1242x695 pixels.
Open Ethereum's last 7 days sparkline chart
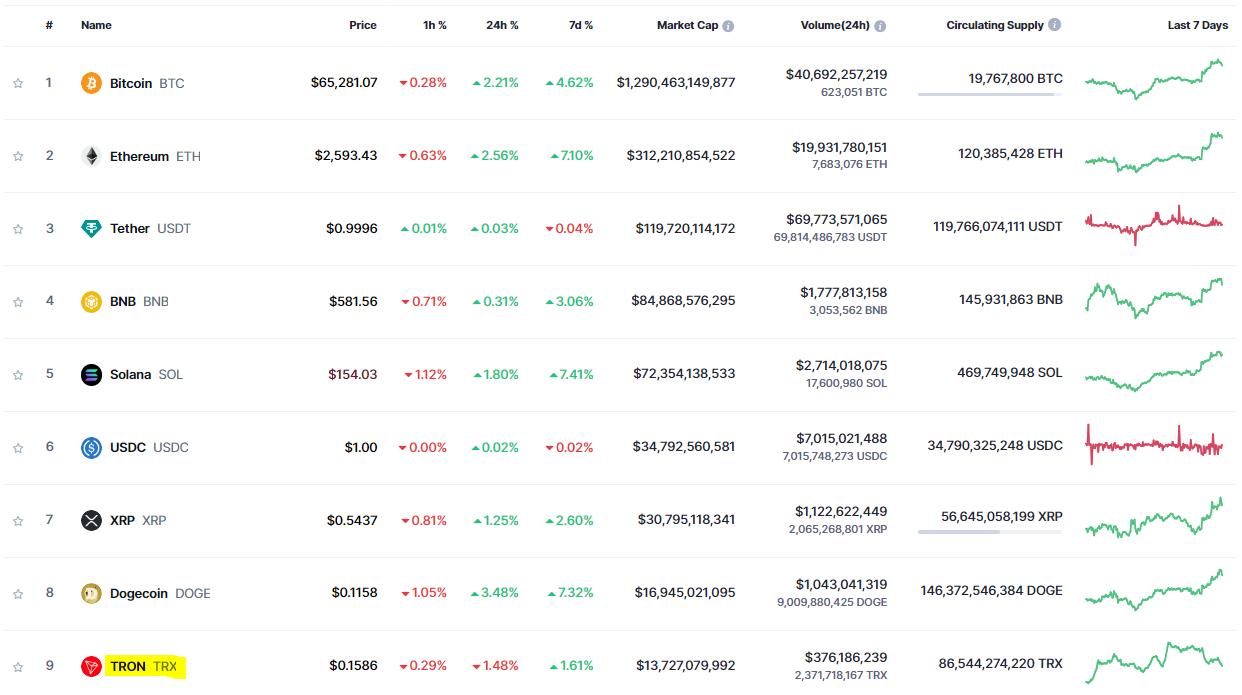[x=1154, y=153]
